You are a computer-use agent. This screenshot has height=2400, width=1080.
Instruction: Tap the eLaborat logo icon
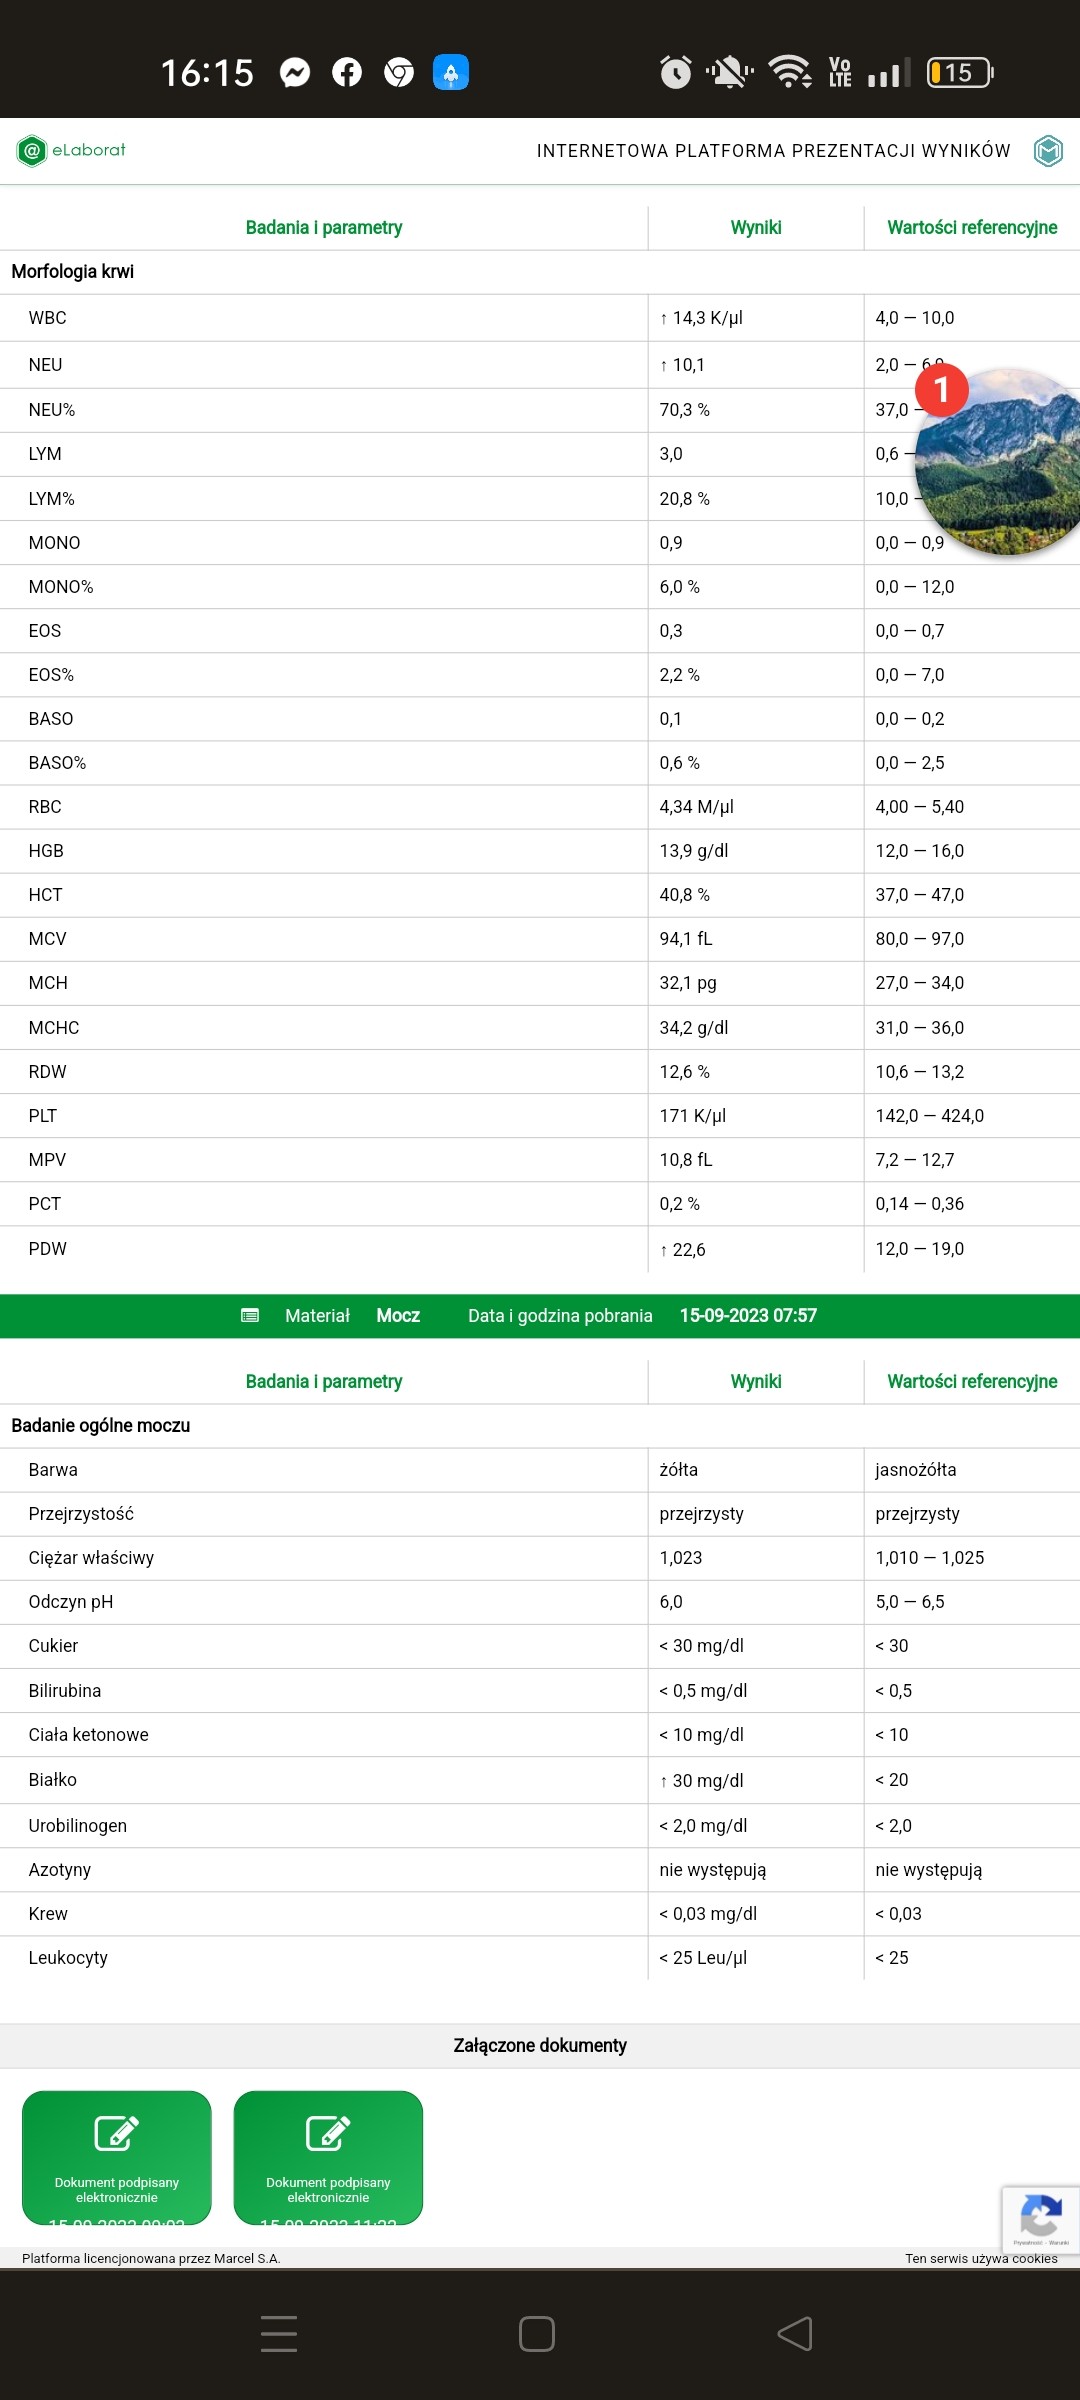pos(32,151)
